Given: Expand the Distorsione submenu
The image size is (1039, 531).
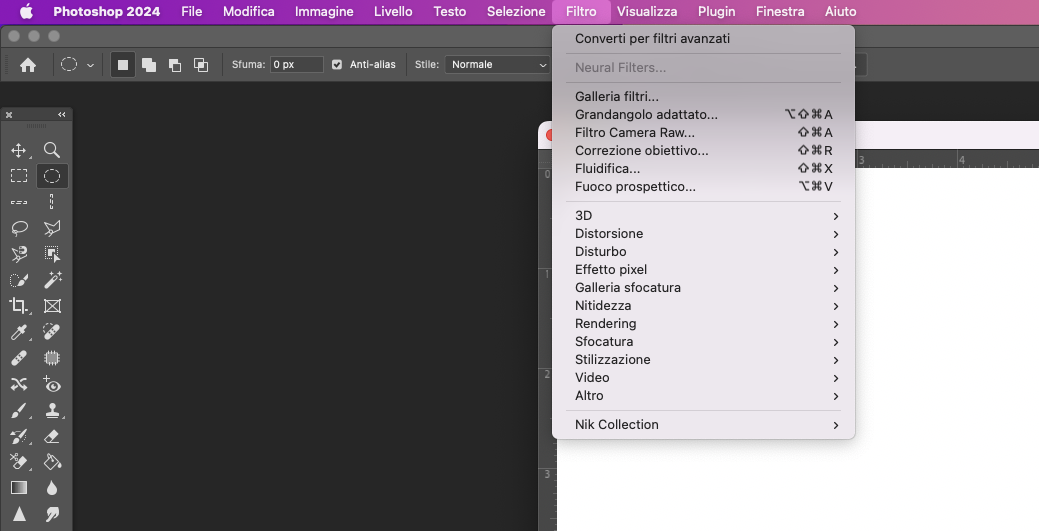Looking at the screenshot, I should click(x=704, y=234).
